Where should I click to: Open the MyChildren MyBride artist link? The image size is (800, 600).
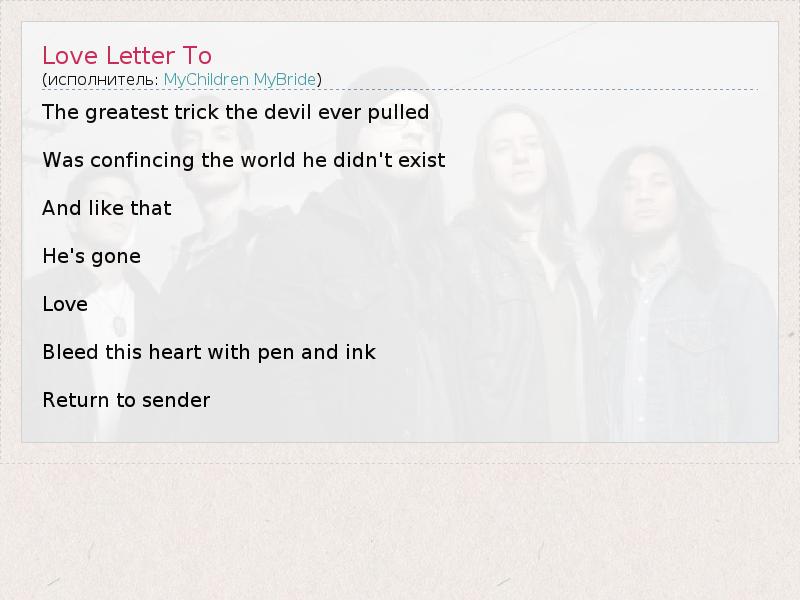click(x=240, y=80)
